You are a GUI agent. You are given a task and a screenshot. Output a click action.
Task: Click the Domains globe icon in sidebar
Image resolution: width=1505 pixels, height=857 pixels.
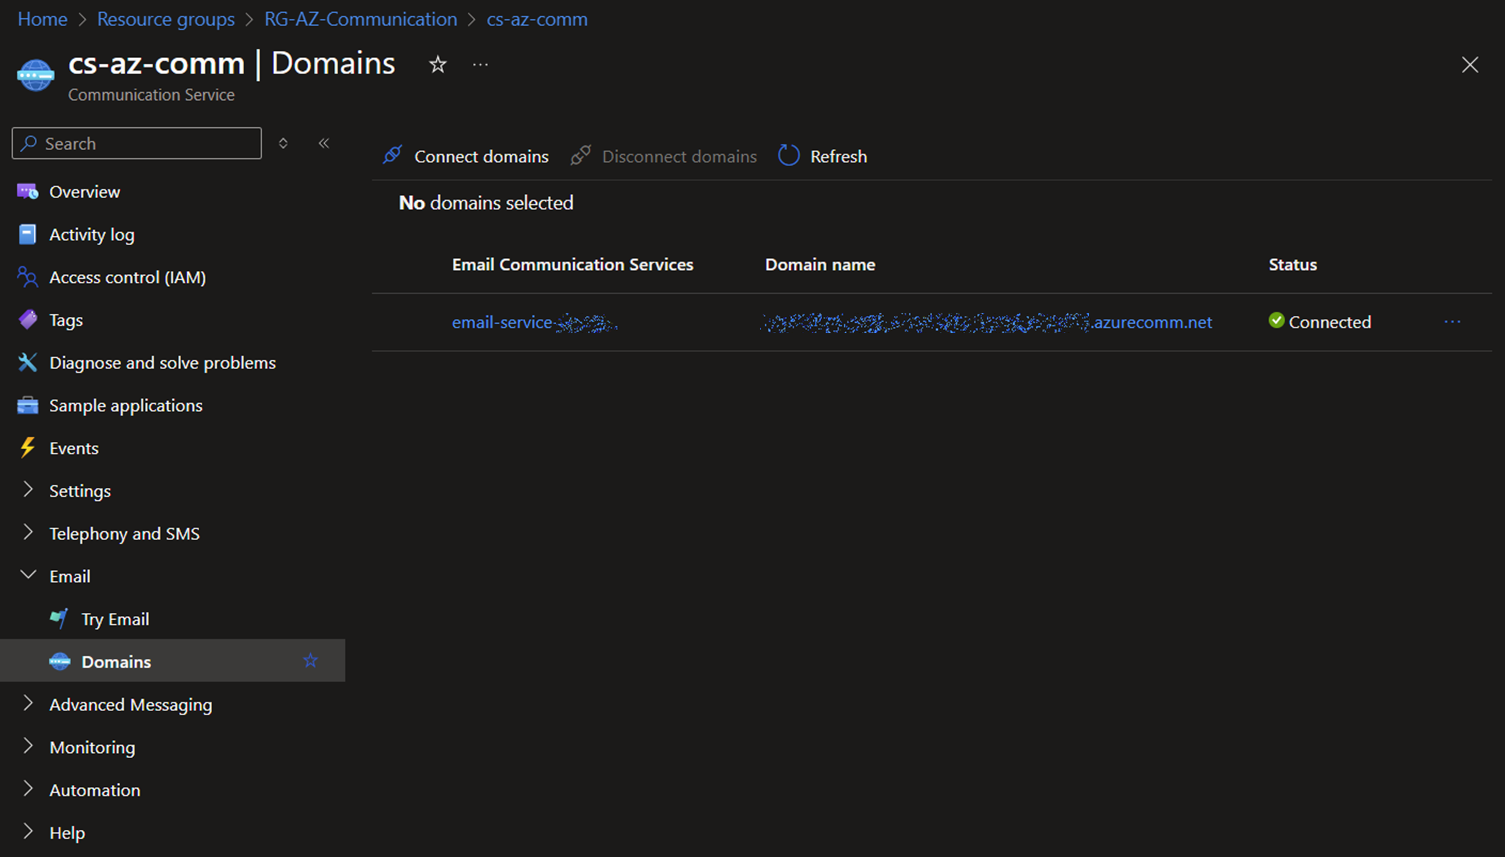click(x=59, y=661)
